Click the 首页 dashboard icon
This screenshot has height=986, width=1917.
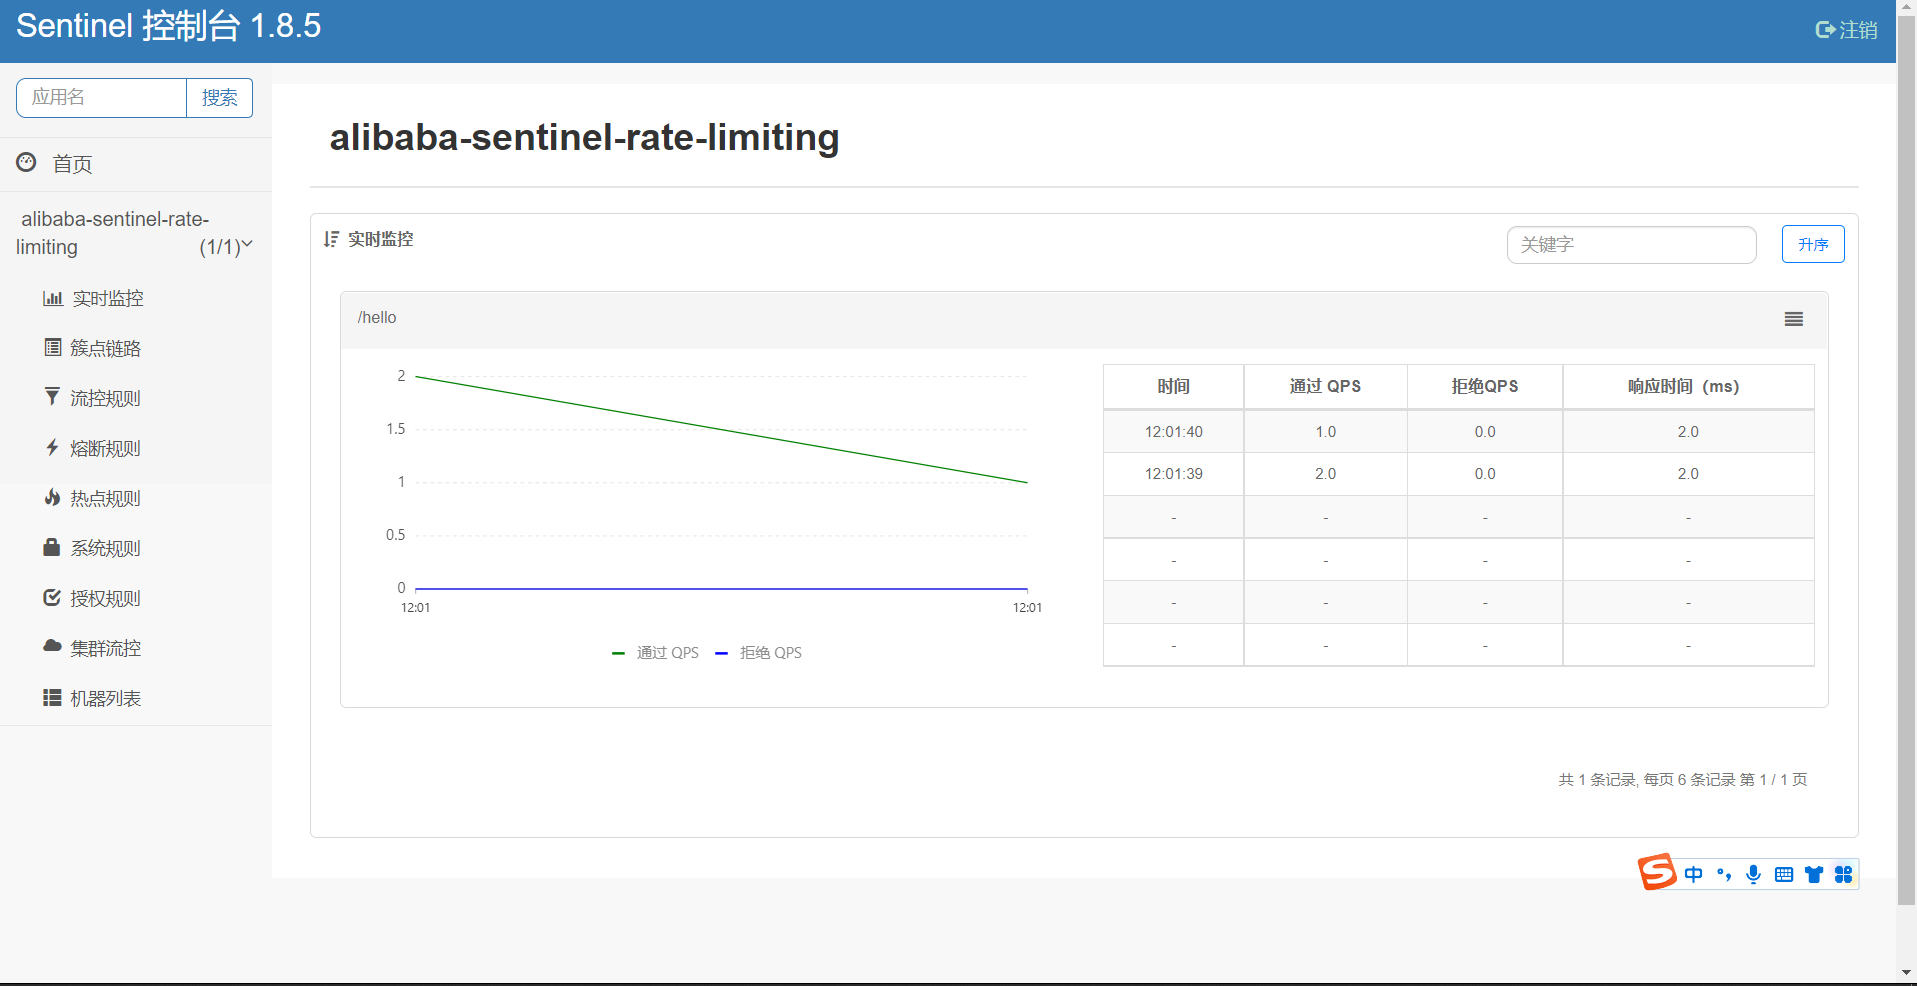tap(26, 162)
